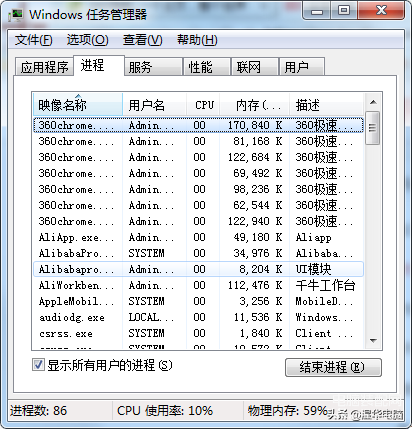The width and height of the screenshot is (412, 429).
Task: Click the CPU 使用率: 10% status entry
Action: click(165, 410)
